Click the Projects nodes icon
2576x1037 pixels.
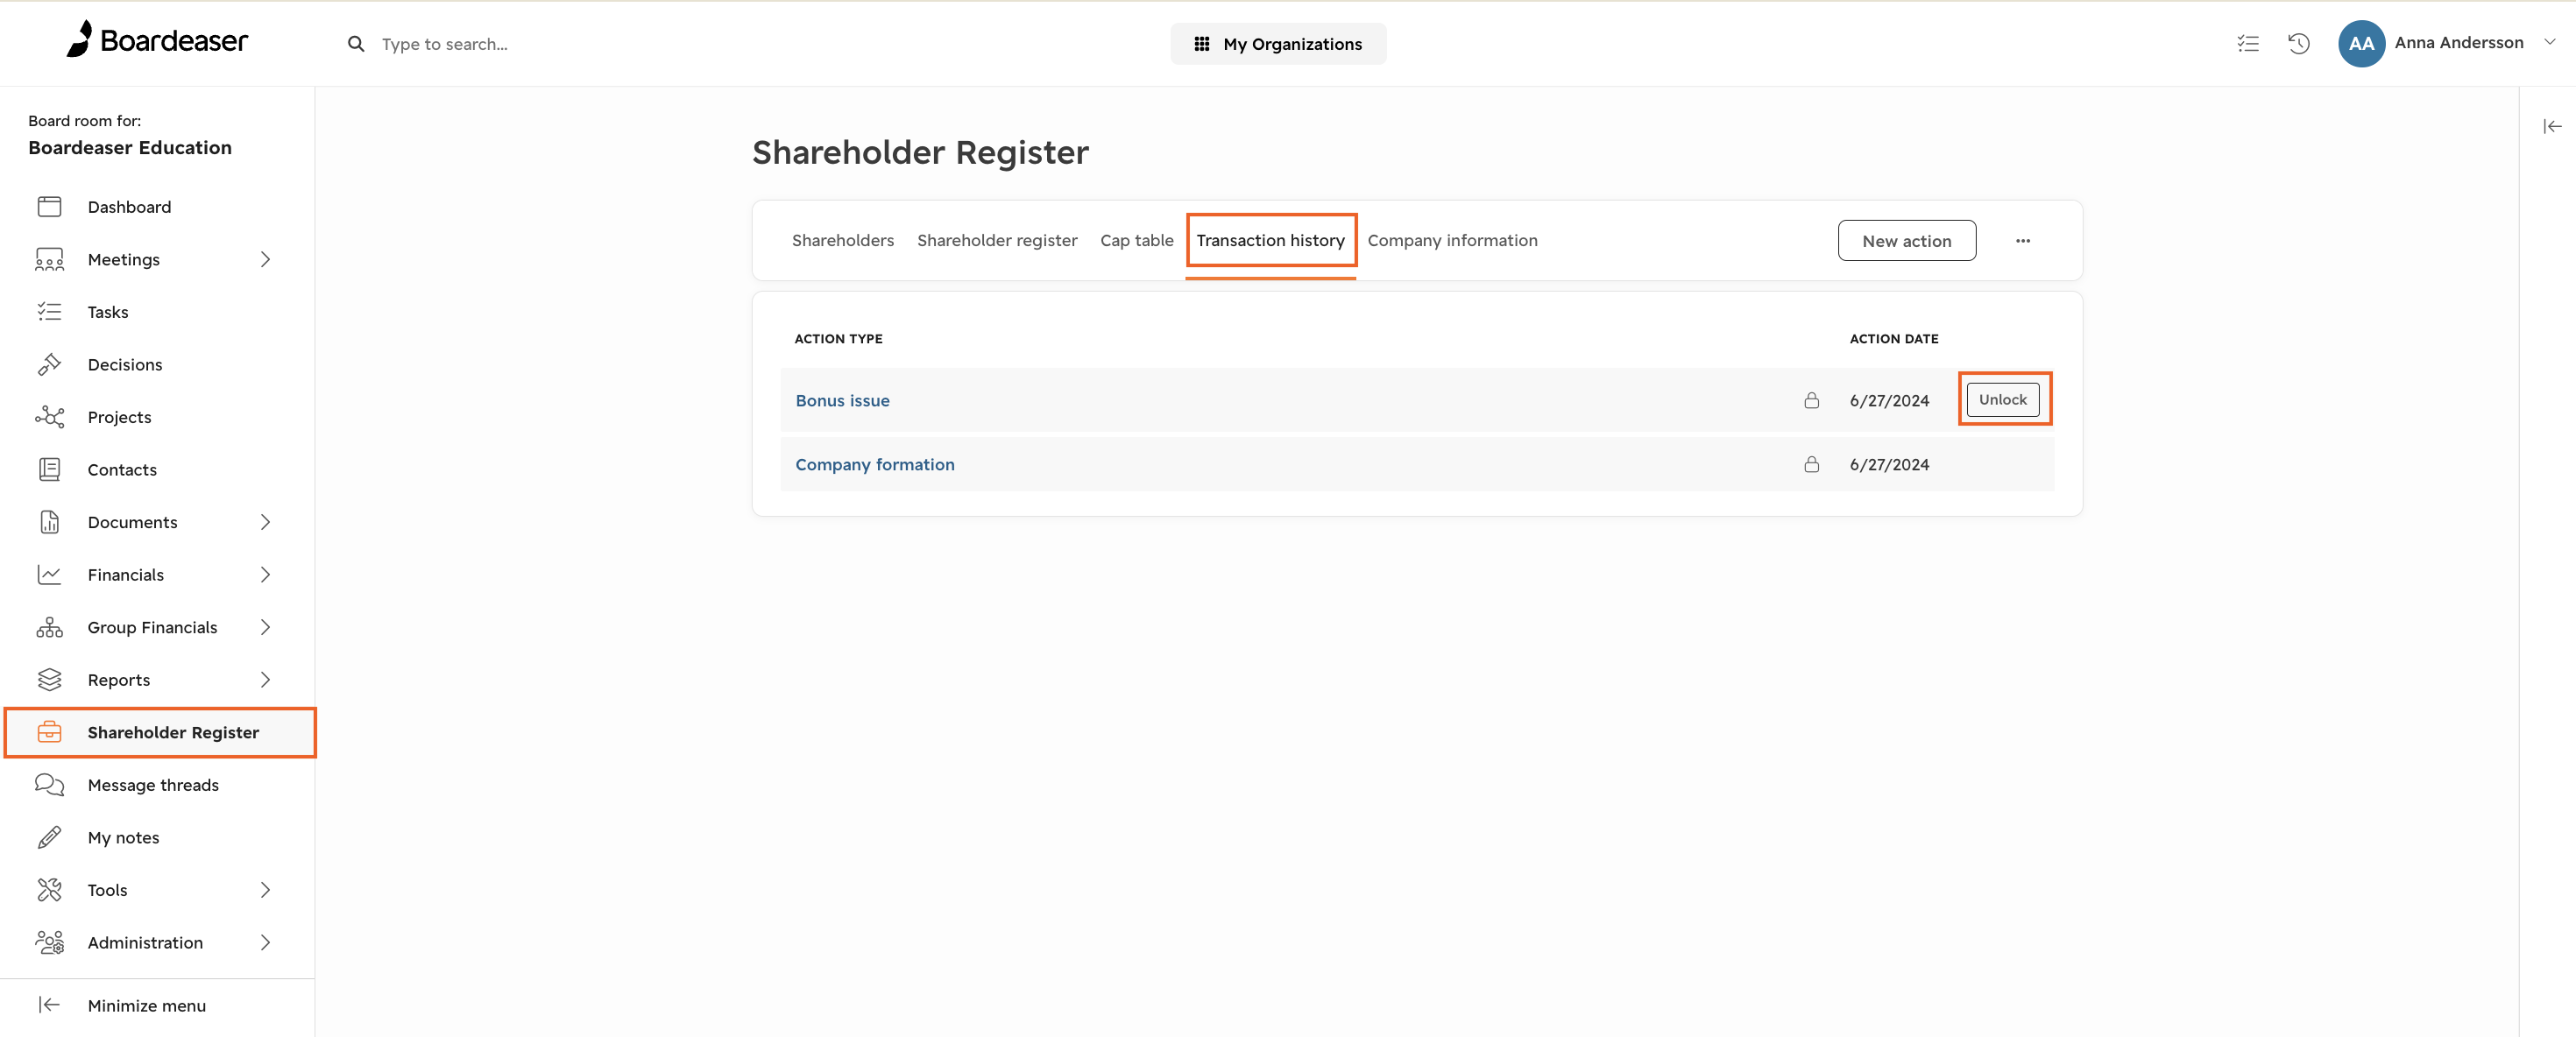49,417
